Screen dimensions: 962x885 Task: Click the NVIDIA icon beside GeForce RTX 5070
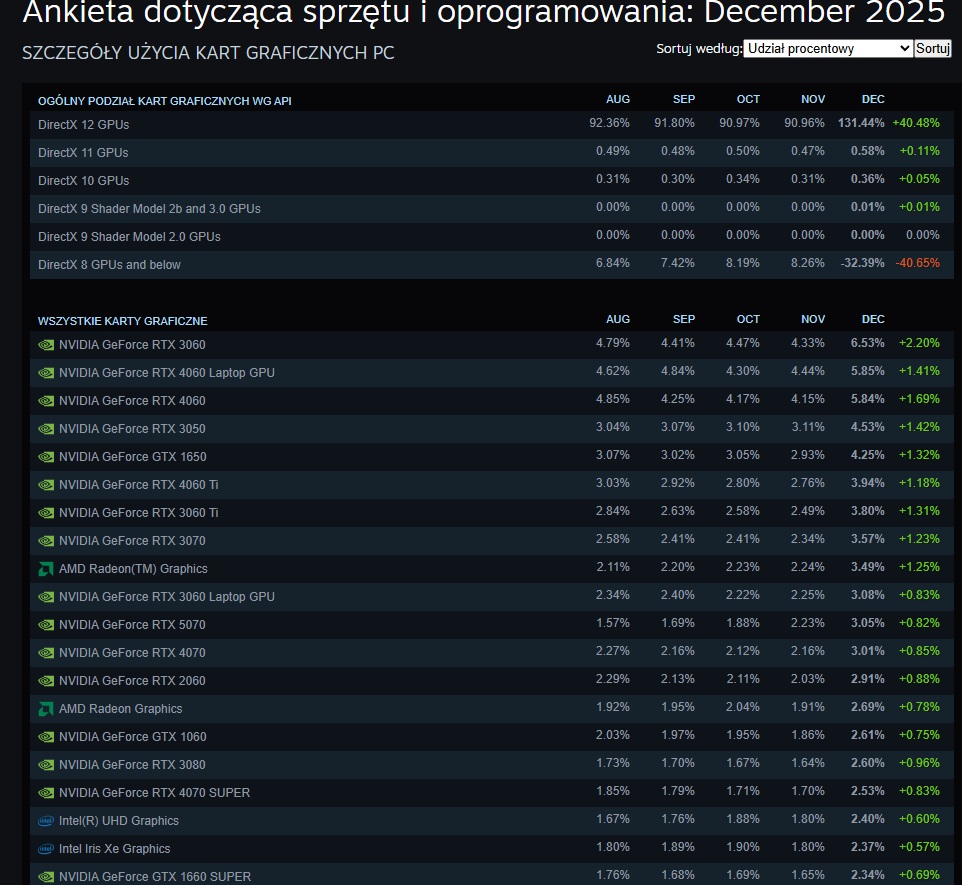tap(44, 624)
